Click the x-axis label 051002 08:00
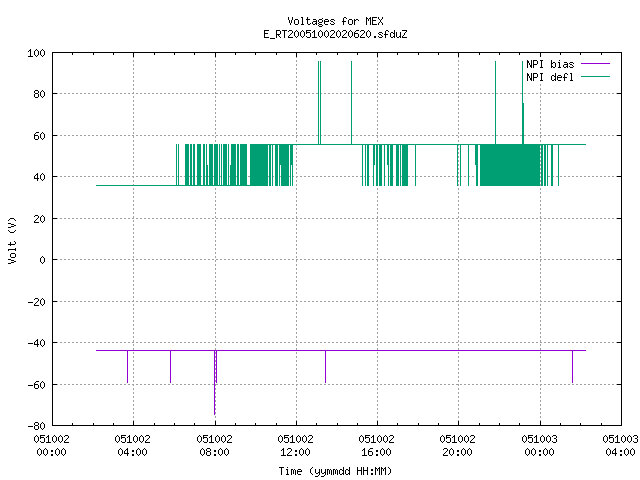The height and width of the screenshot is (480, 640). coord(214,445)
